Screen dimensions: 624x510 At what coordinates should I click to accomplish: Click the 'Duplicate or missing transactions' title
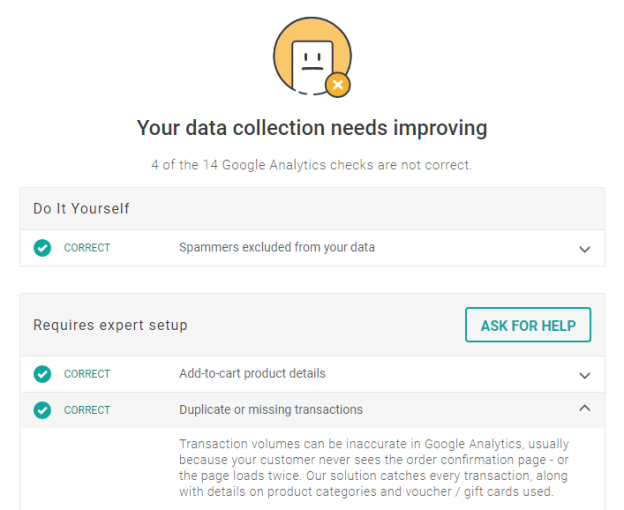click(271, 410)
